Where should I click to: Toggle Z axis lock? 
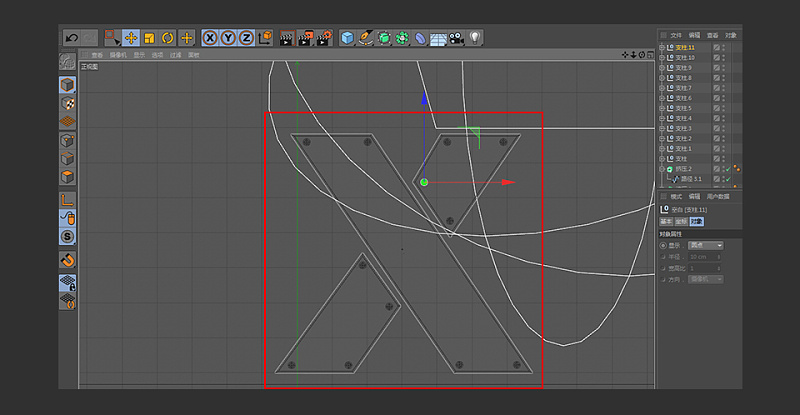[x=246, y=38]
